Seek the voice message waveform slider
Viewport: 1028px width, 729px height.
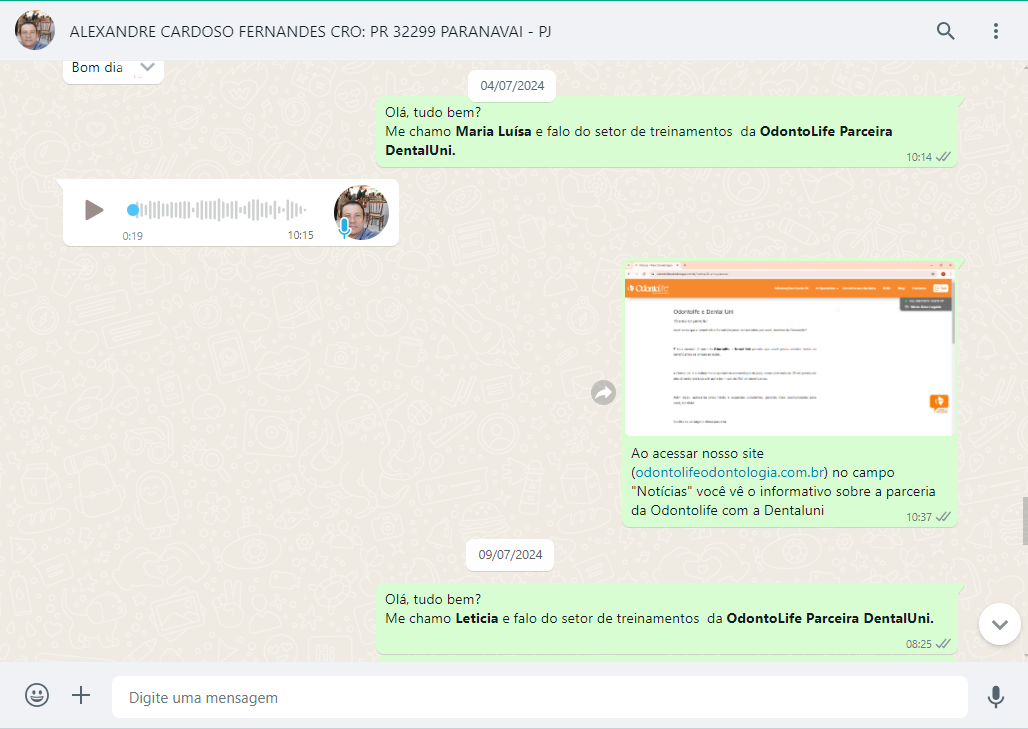tap(217, 210)
